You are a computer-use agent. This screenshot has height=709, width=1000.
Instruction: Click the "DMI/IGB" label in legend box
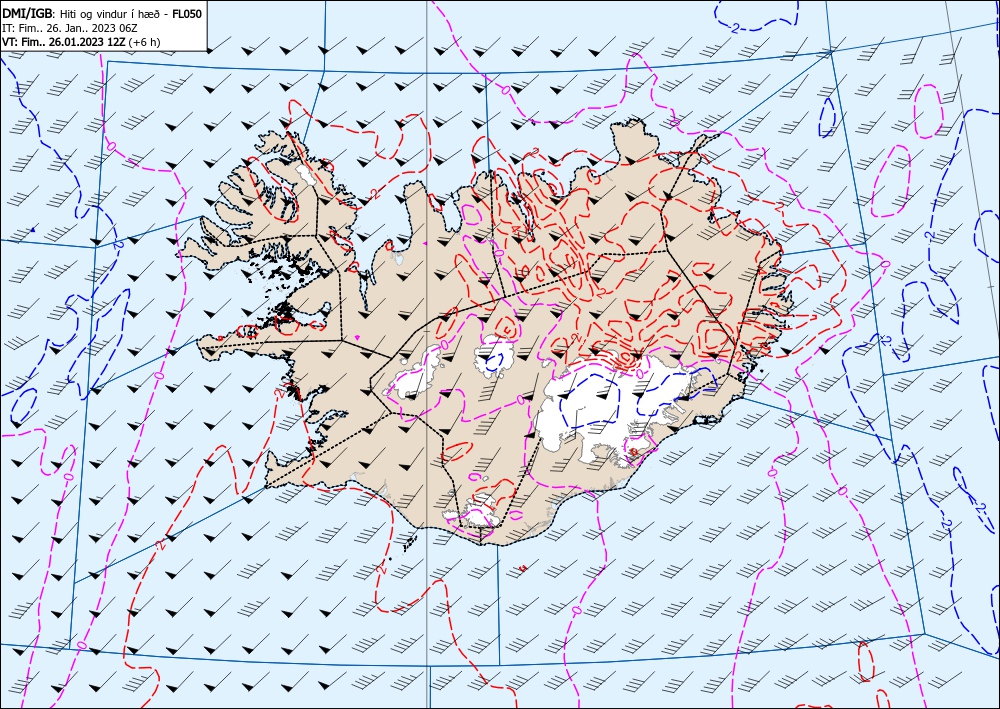(x=27, y=13)
